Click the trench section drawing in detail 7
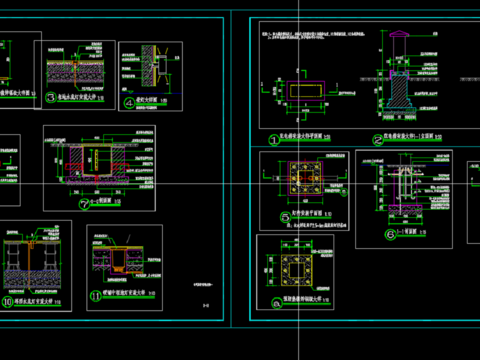480x360 pixels. point(96,163)
